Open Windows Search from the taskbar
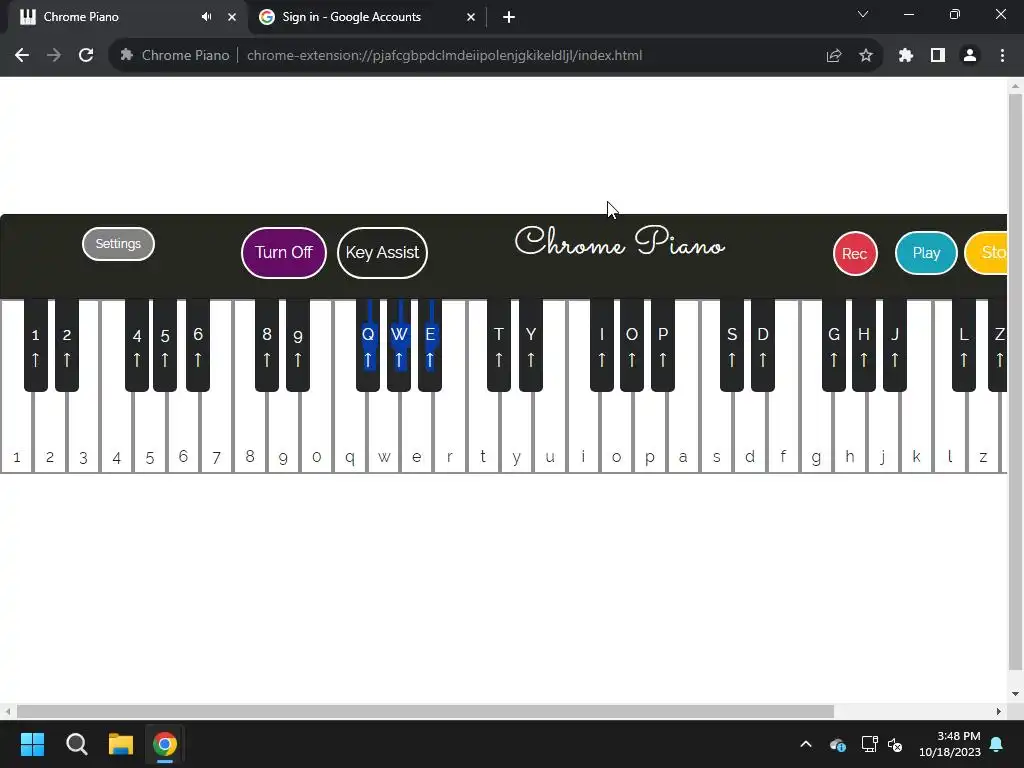The image size is (1024, 768). (x=77, y=744)
